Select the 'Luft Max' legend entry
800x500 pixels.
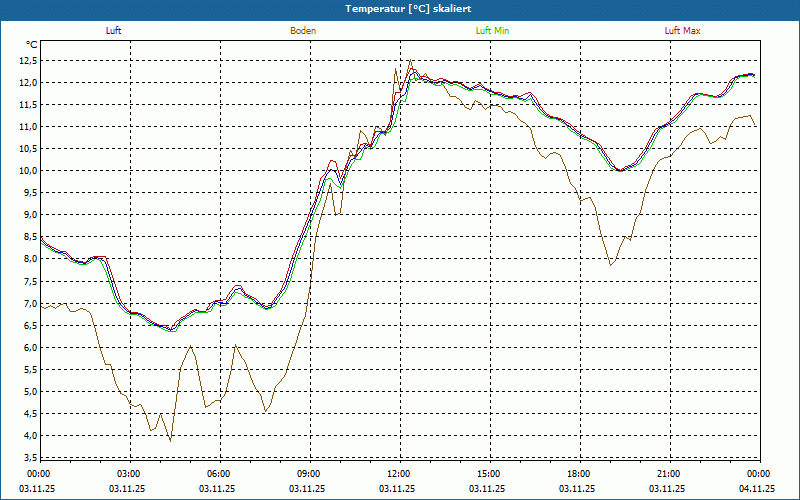tap(683, 31)
